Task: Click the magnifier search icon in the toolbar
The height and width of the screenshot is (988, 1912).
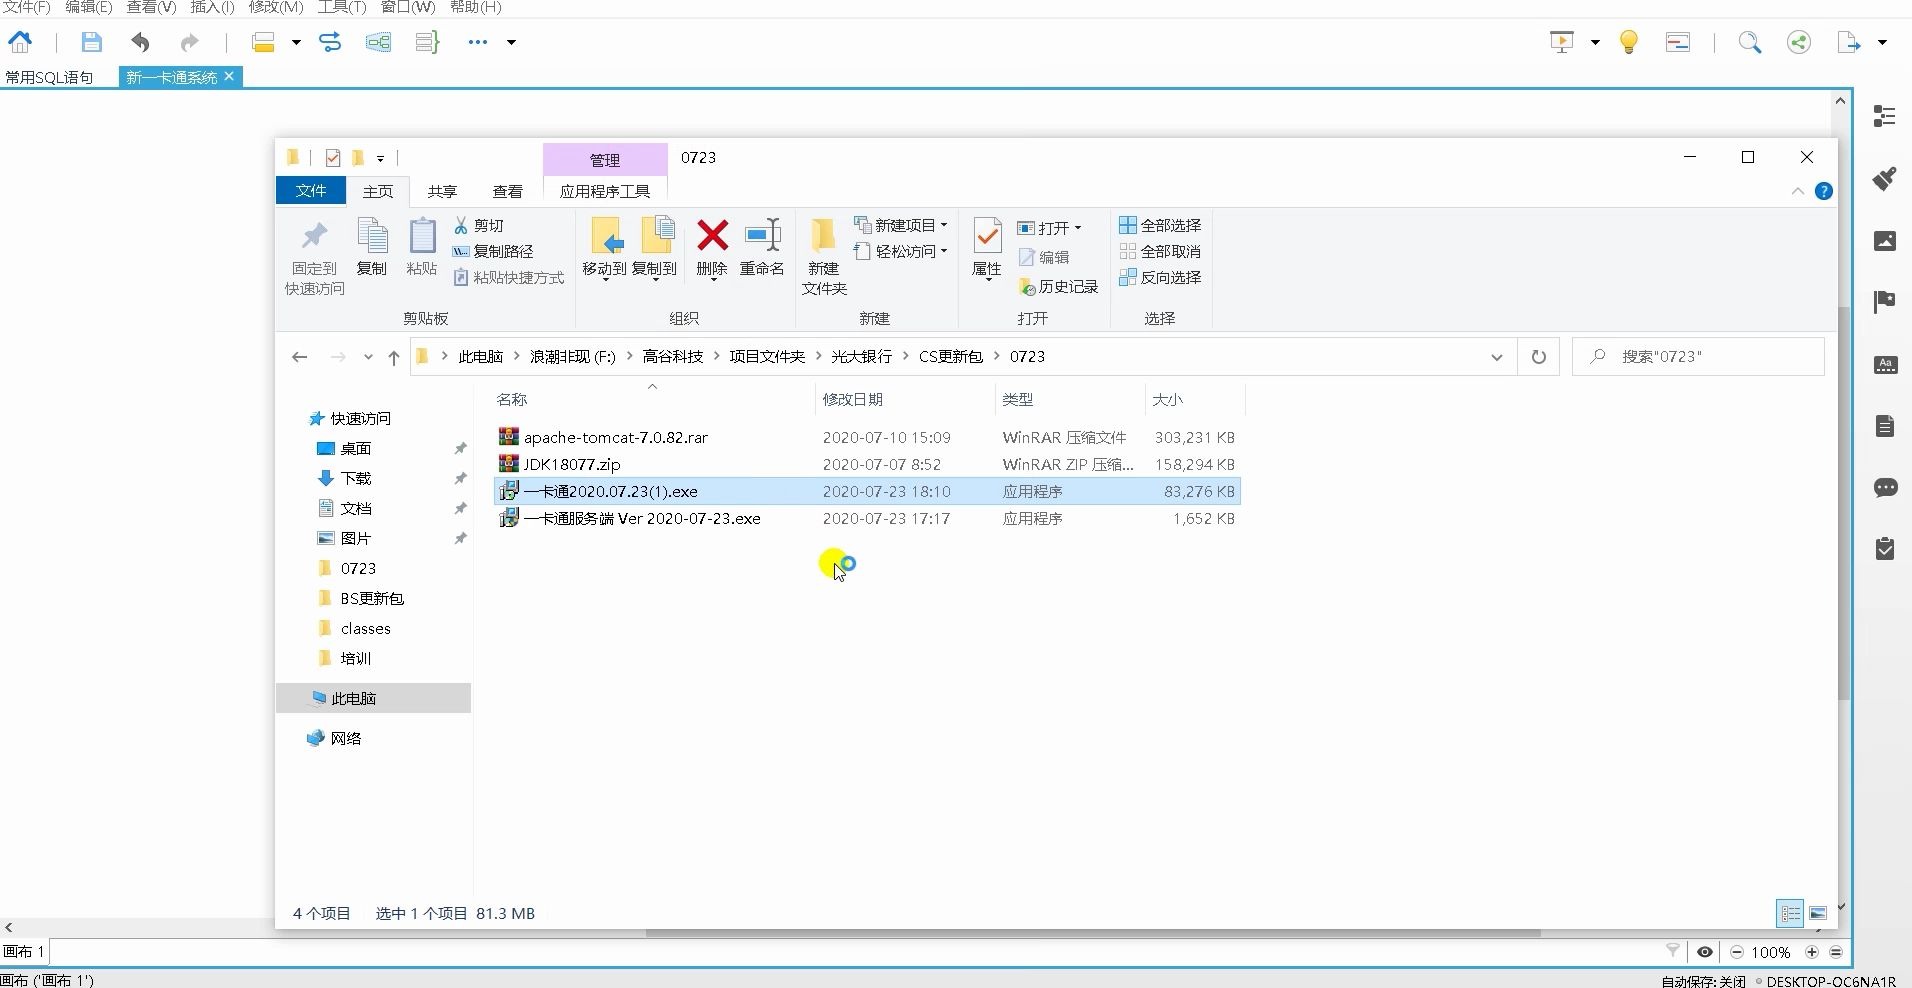Action: [x=1749, y=42]
